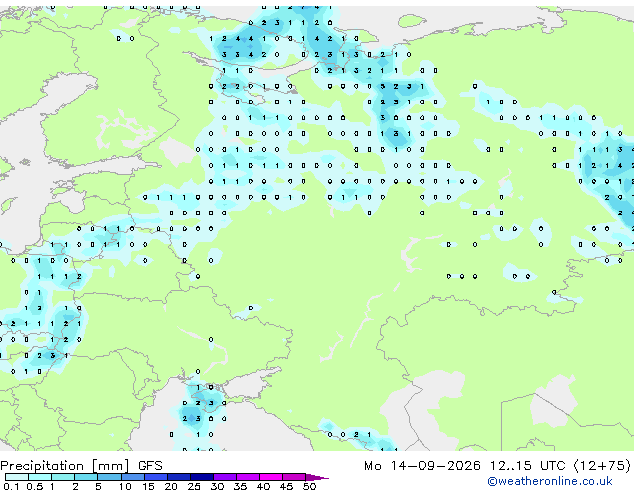Select the 25–30 mm darkest navy swatch
The width and height of the screenshot is (634, 490).
(x=201, y=477)
